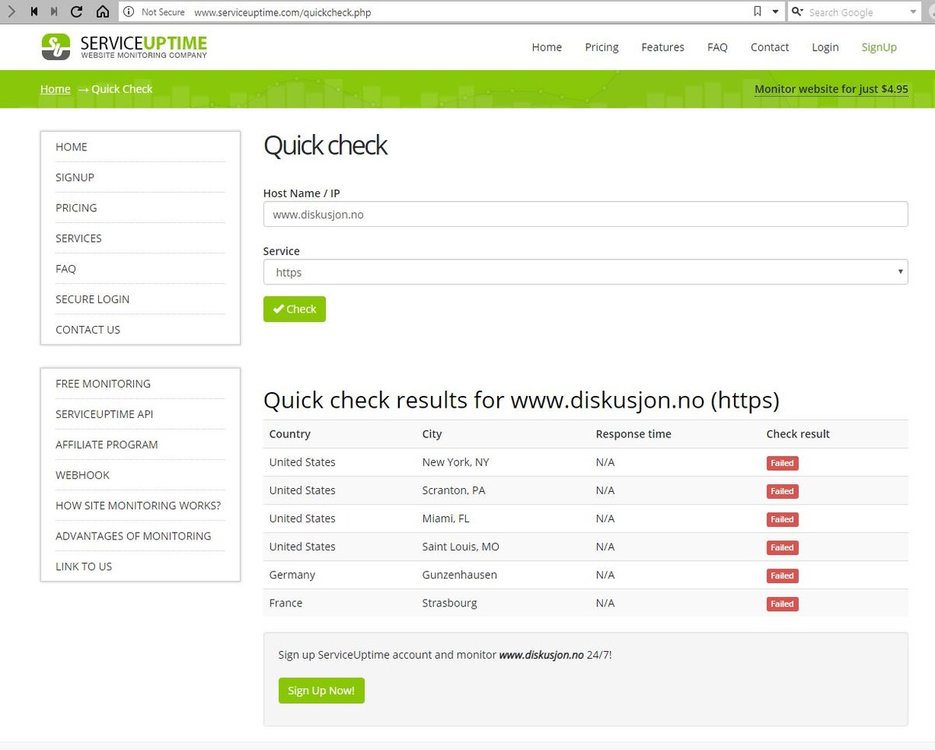Click the Germany country cell
The width and height of the screenshot is (935, 750).
[x=292, y=575]
